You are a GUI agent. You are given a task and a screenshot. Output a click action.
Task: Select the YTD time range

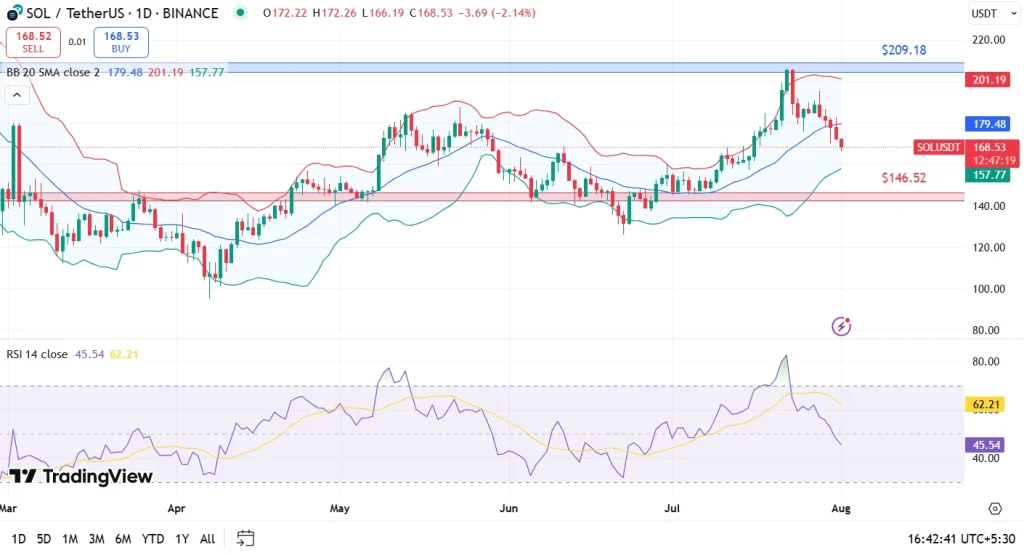[153, 538]
